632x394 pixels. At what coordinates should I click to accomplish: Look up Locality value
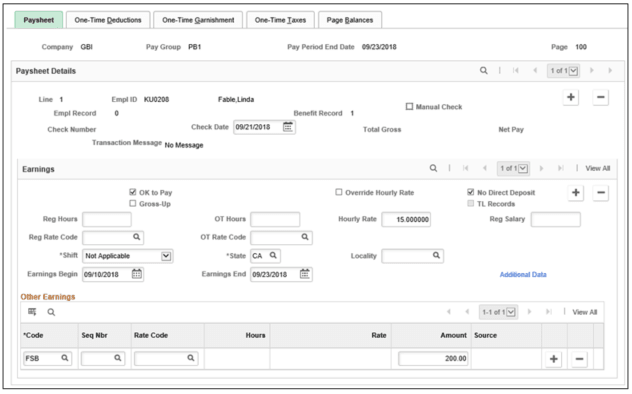(x=436, y=255)
